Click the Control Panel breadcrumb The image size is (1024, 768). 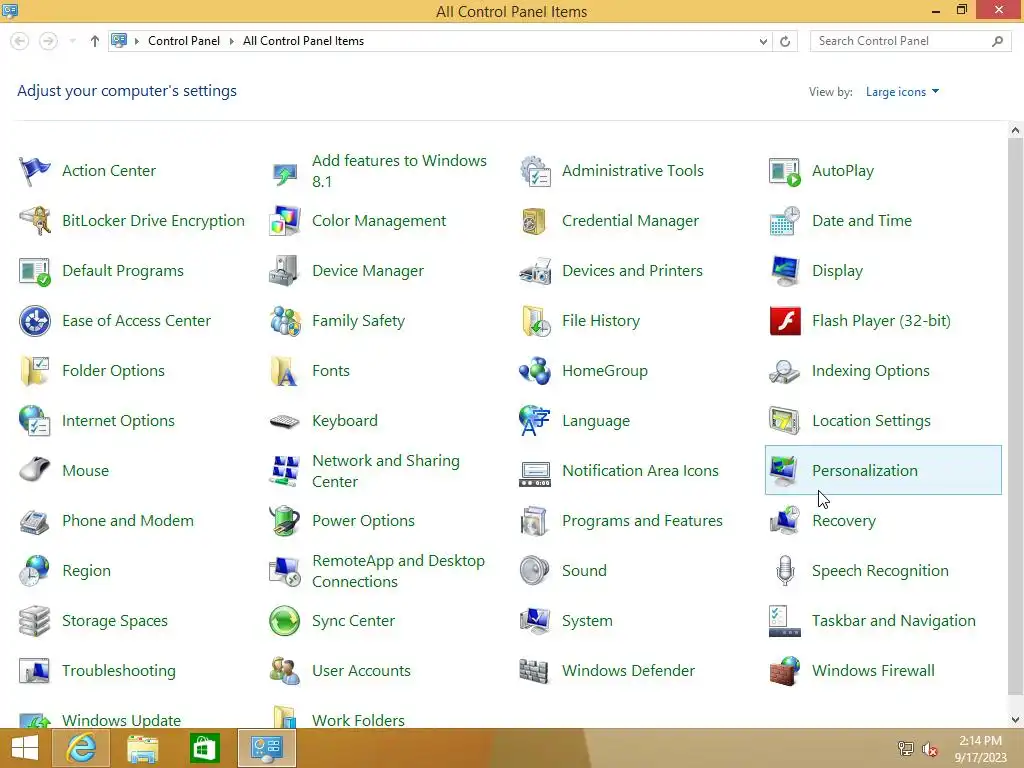click(x=184, y=41)
